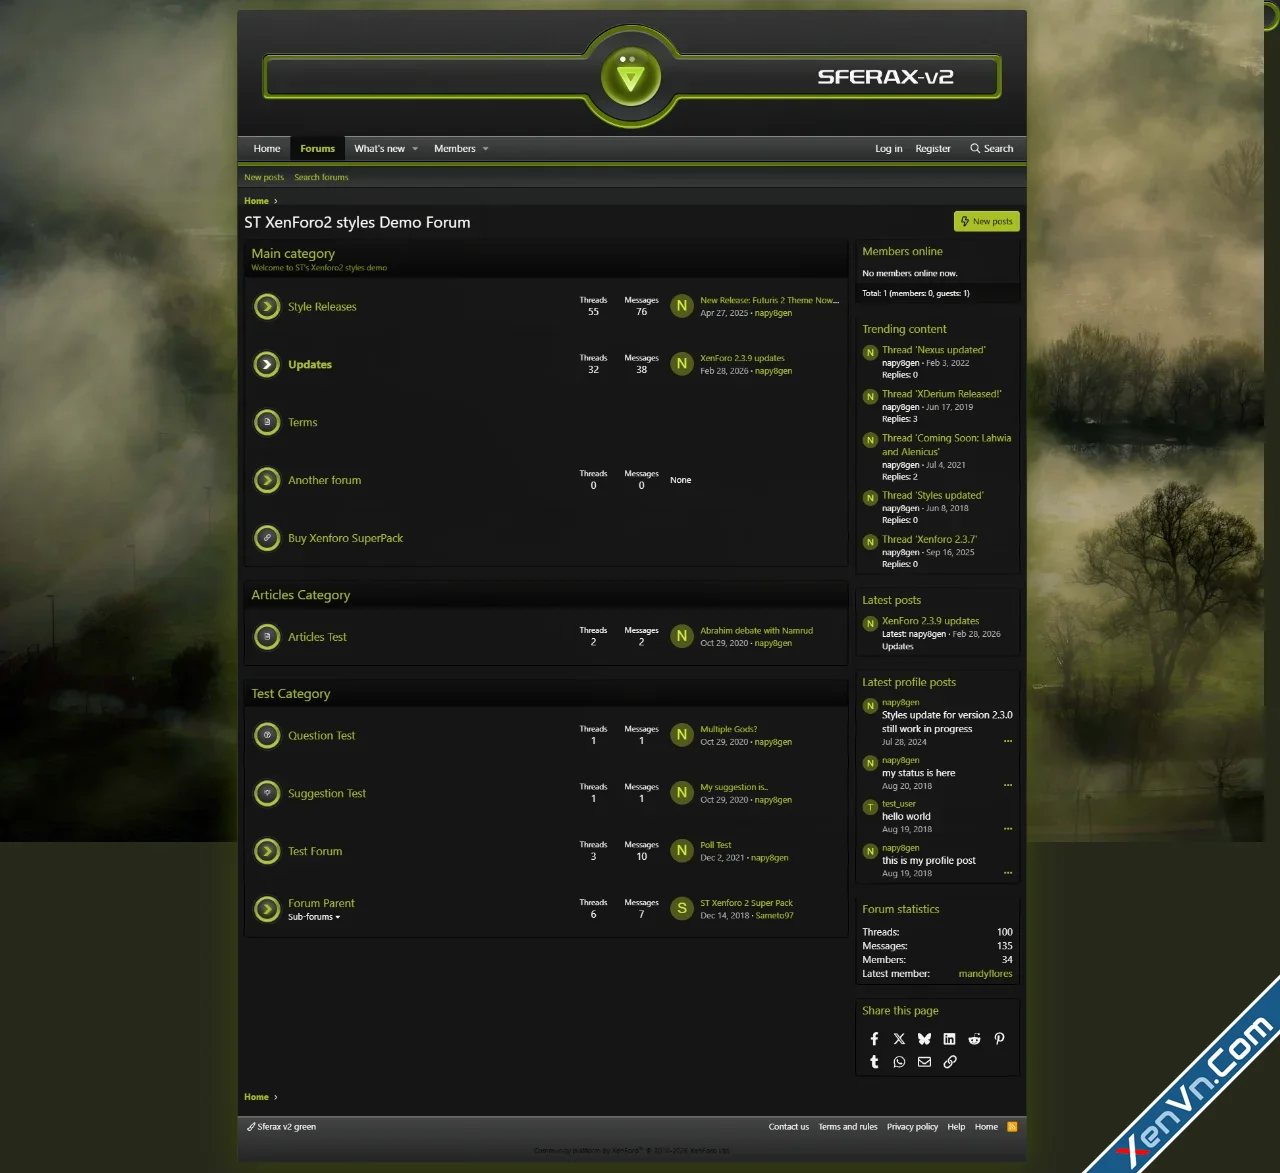Click the Reddit share icon
Image resolution: width=1280 pixels, height=1173 pixels.
[x=974, y=1038]
